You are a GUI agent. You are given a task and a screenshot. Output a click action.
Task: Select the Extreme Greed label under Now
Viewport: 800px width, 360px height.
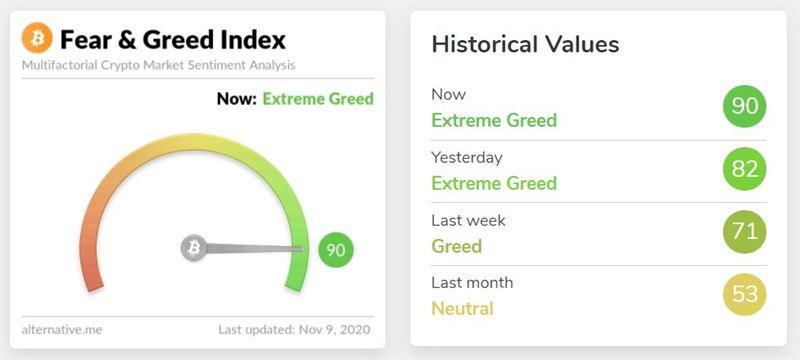pyautogui.click(x=494, y=120)
